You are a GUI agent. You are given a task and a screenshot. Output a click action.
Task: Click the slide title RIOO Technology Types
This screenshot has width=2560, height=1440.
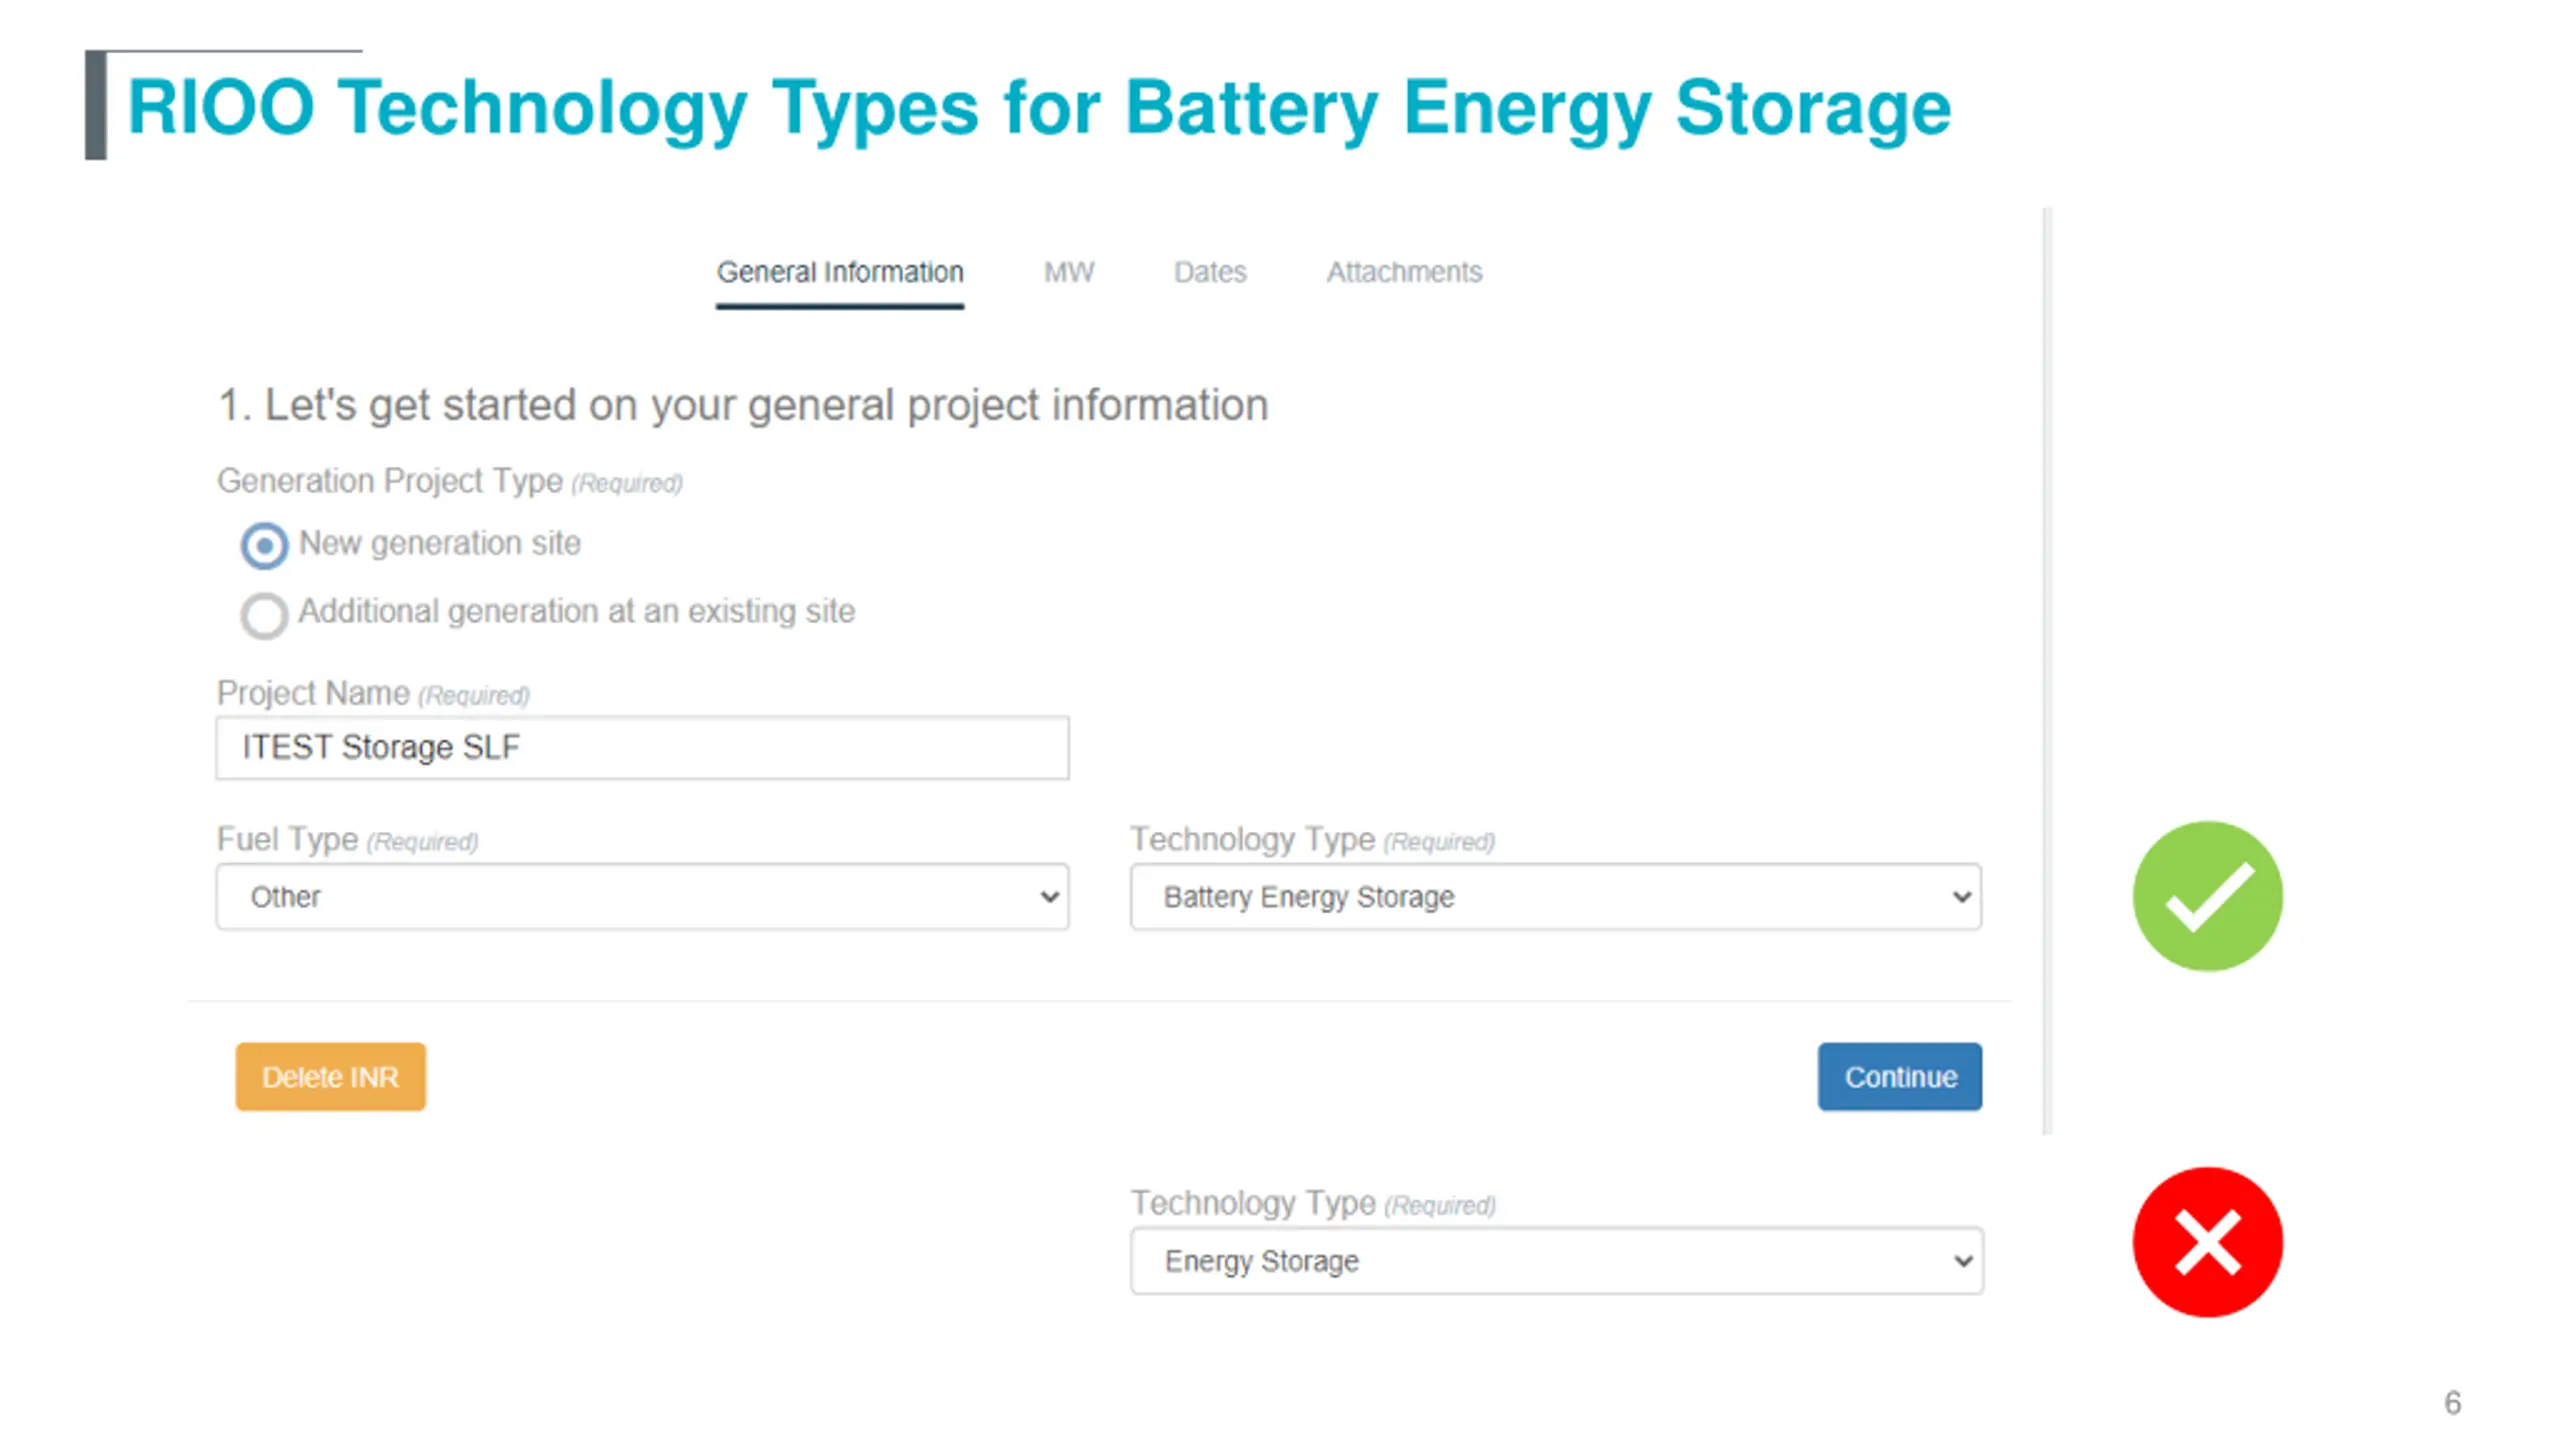(x=1039, y=108)
